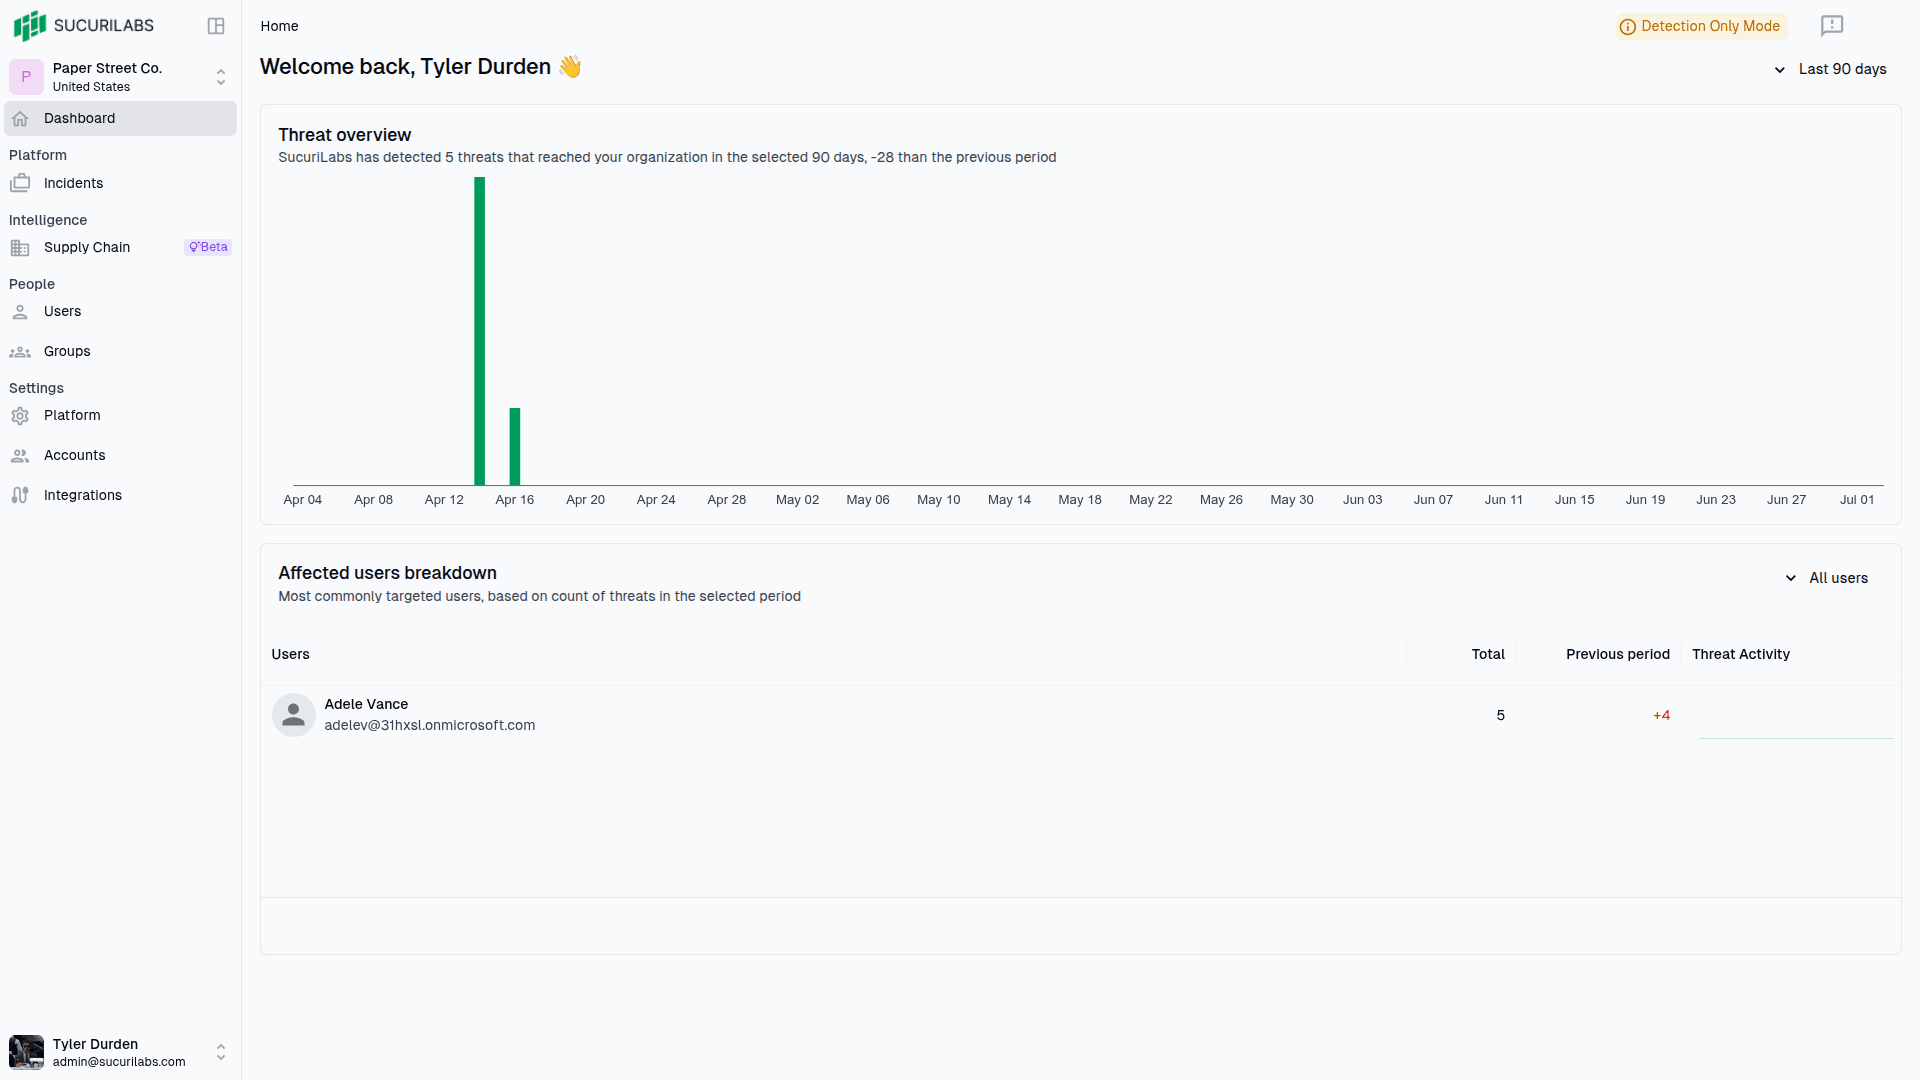Click the Users column header
This screenshot has width=1920, height=1080.
290,654
